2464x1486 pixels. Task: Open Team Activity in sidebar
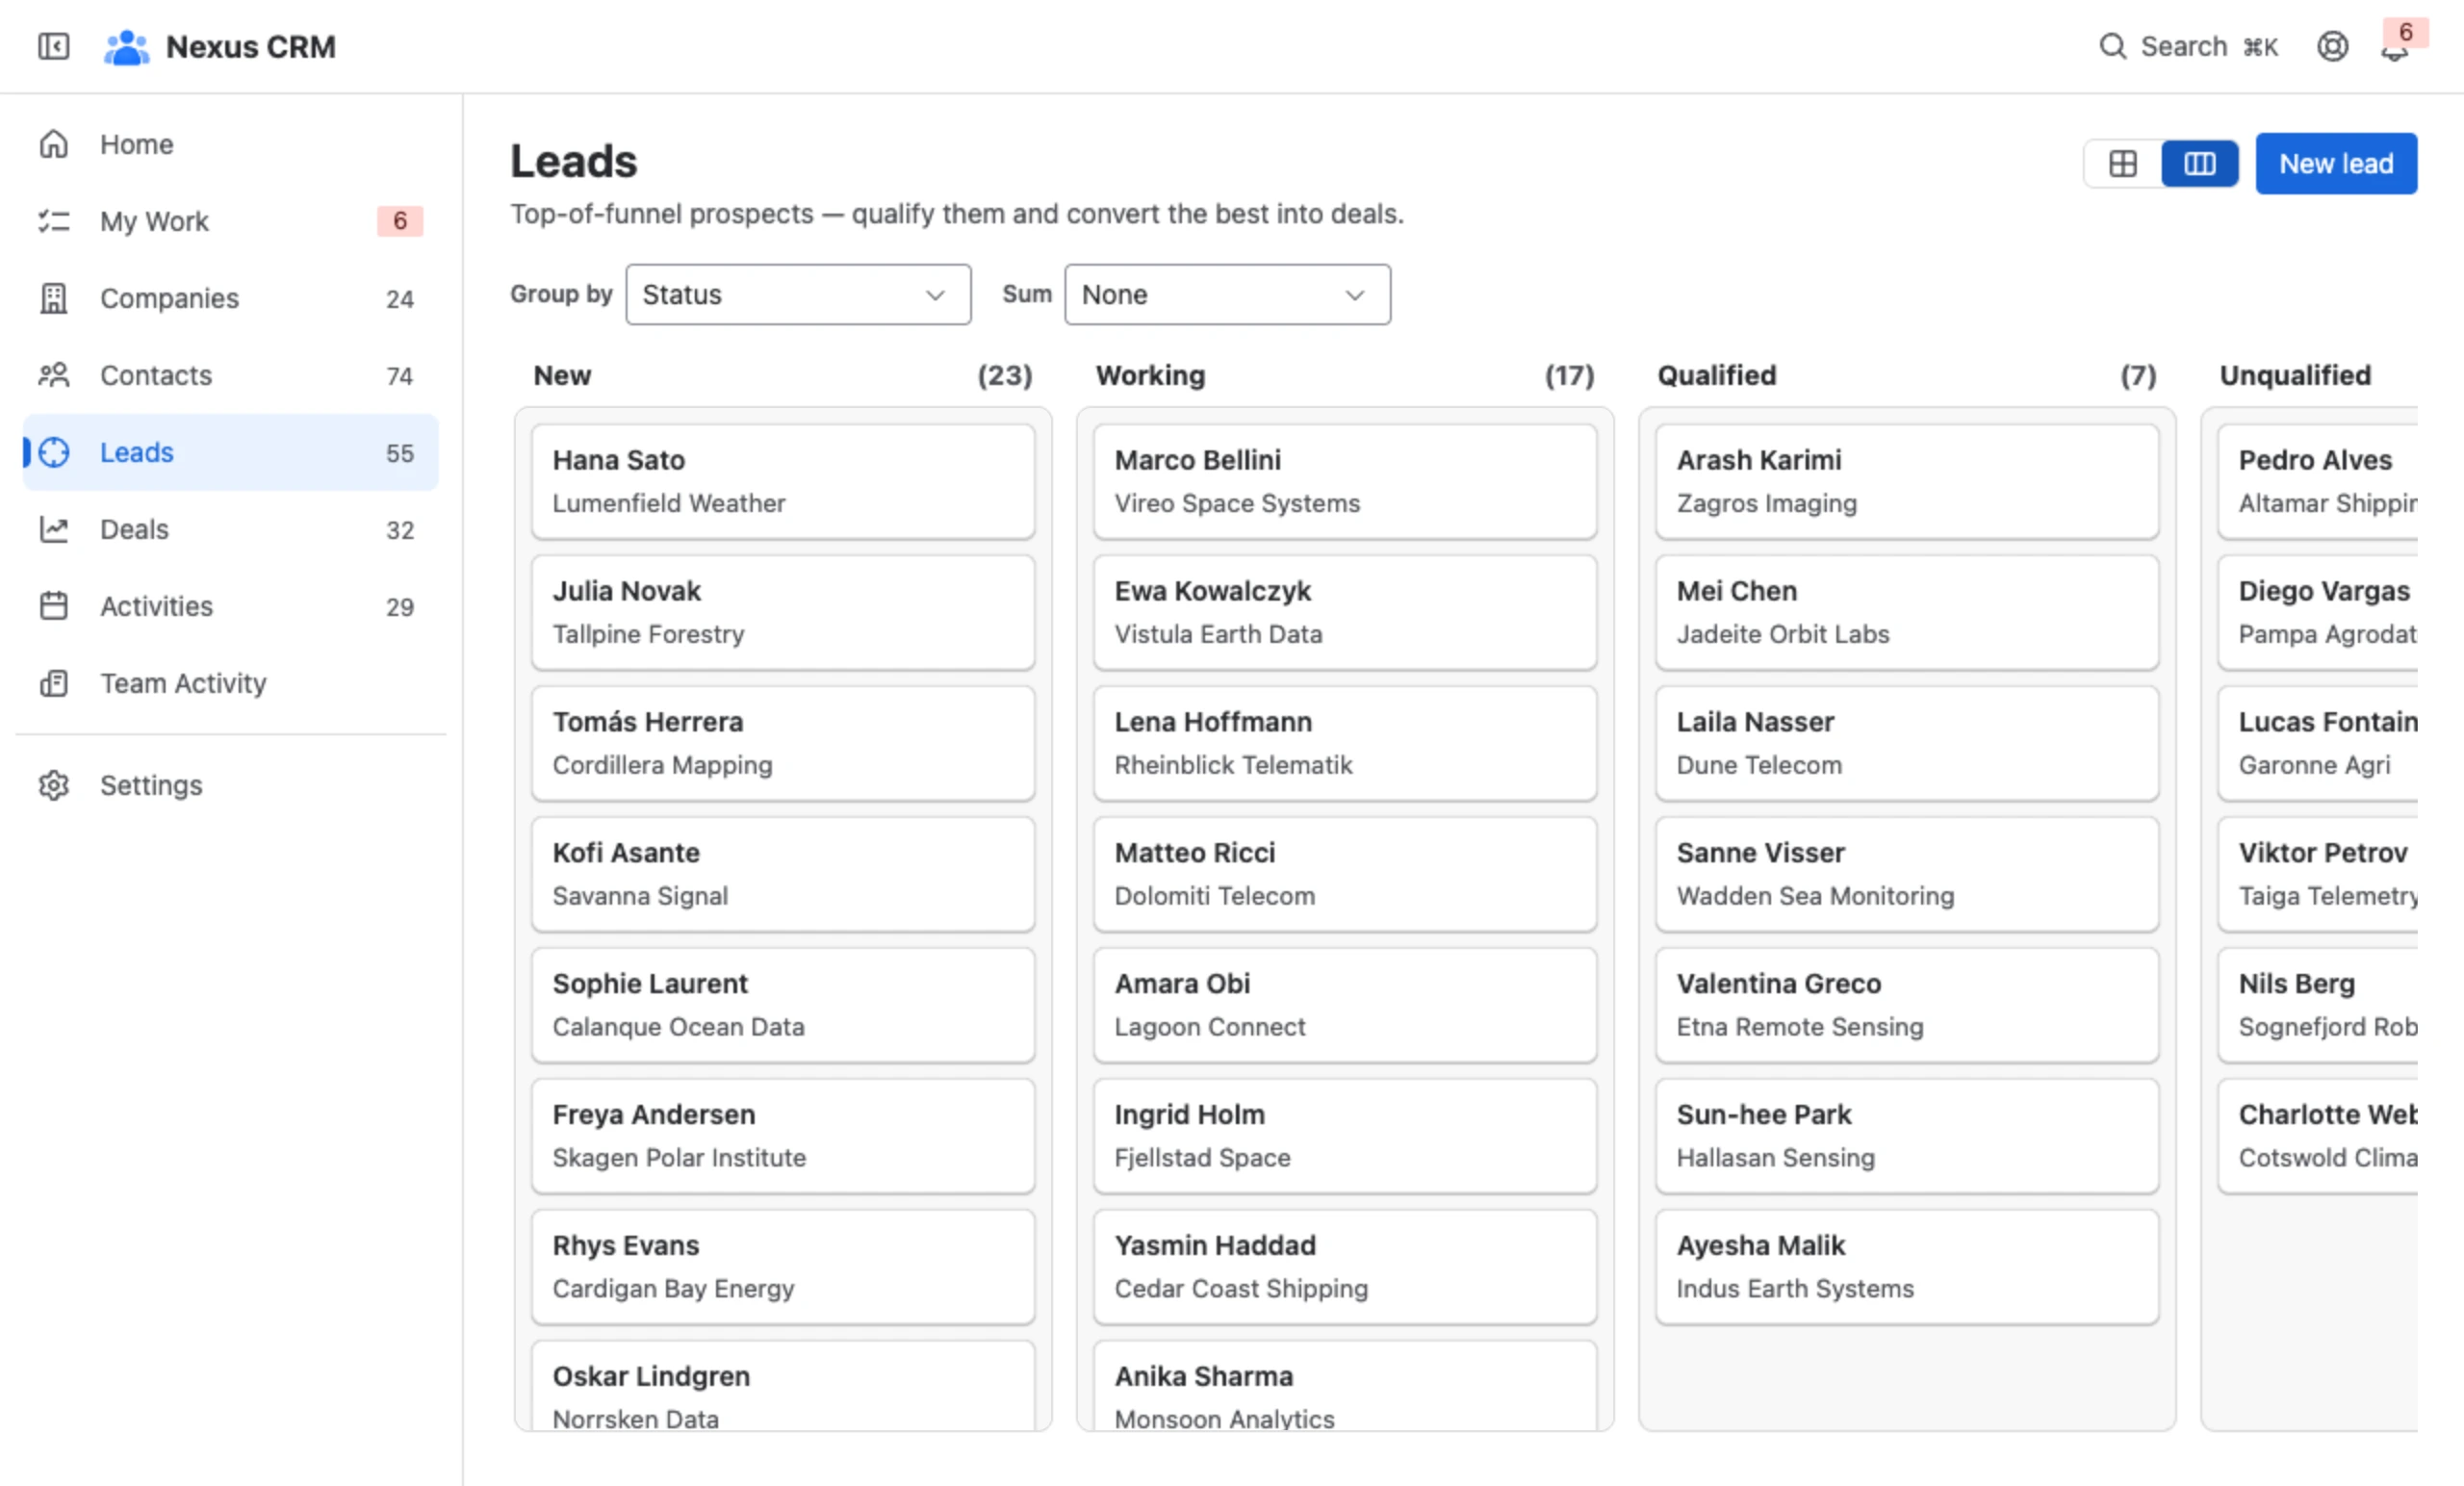[230, 683]
